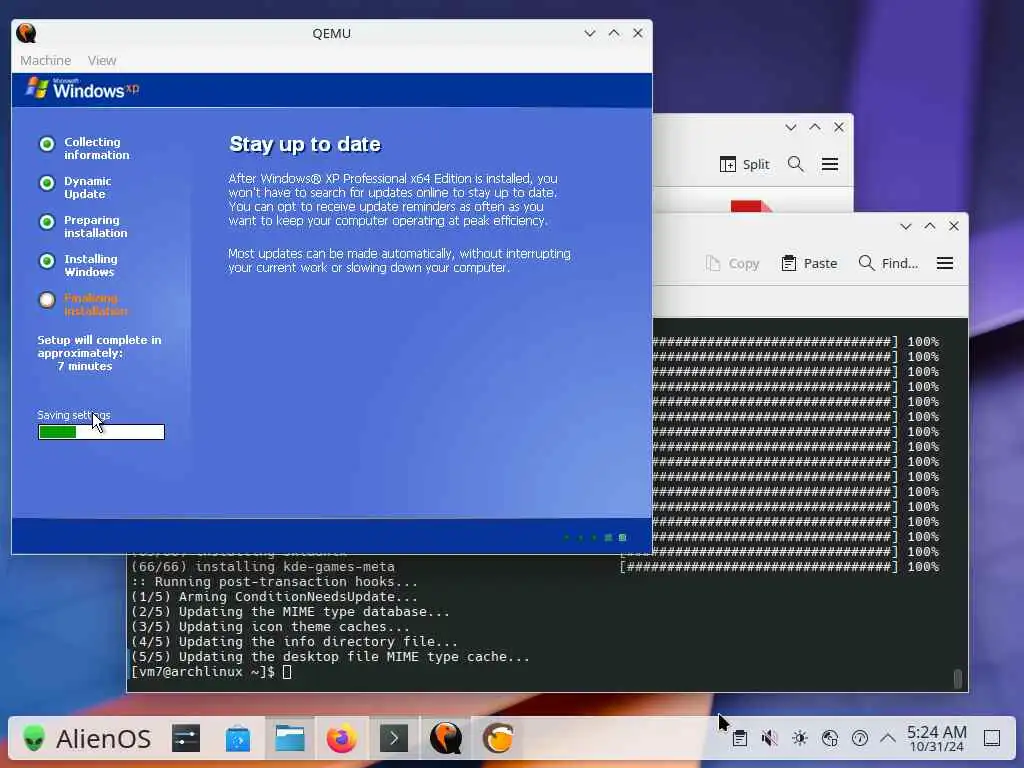Open the terminal hamburger menu
1024x768 pixels.
(x=945, y=263)
